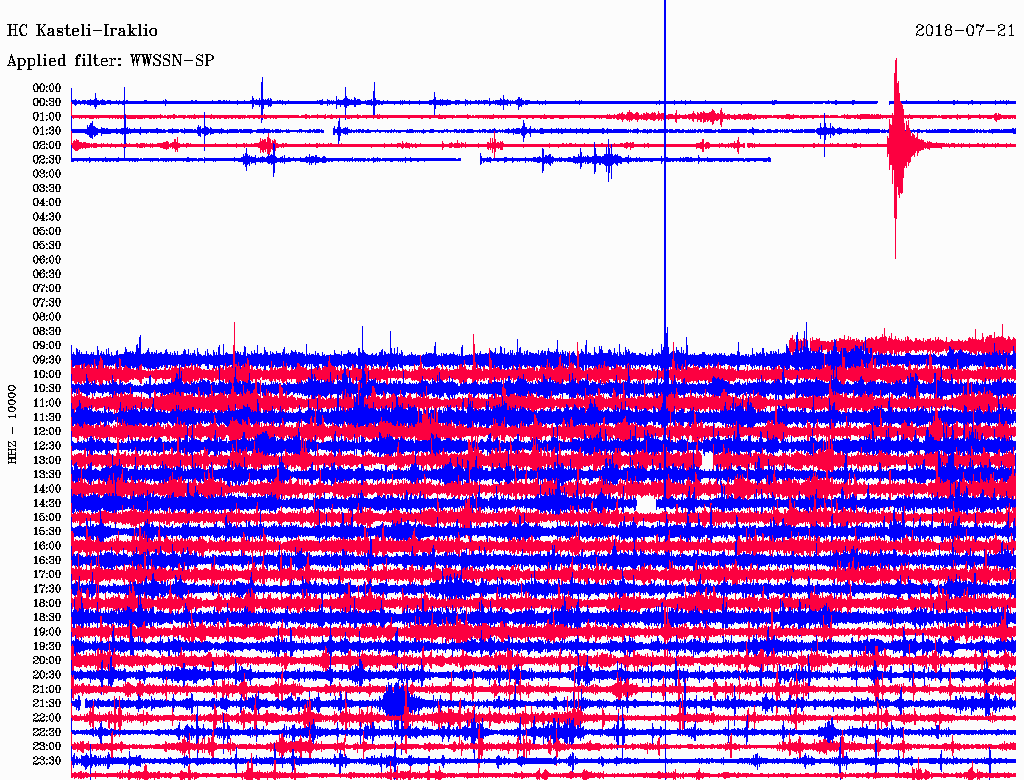Click the 21:30 time label

pyautogui.click(x=47, y=704)
